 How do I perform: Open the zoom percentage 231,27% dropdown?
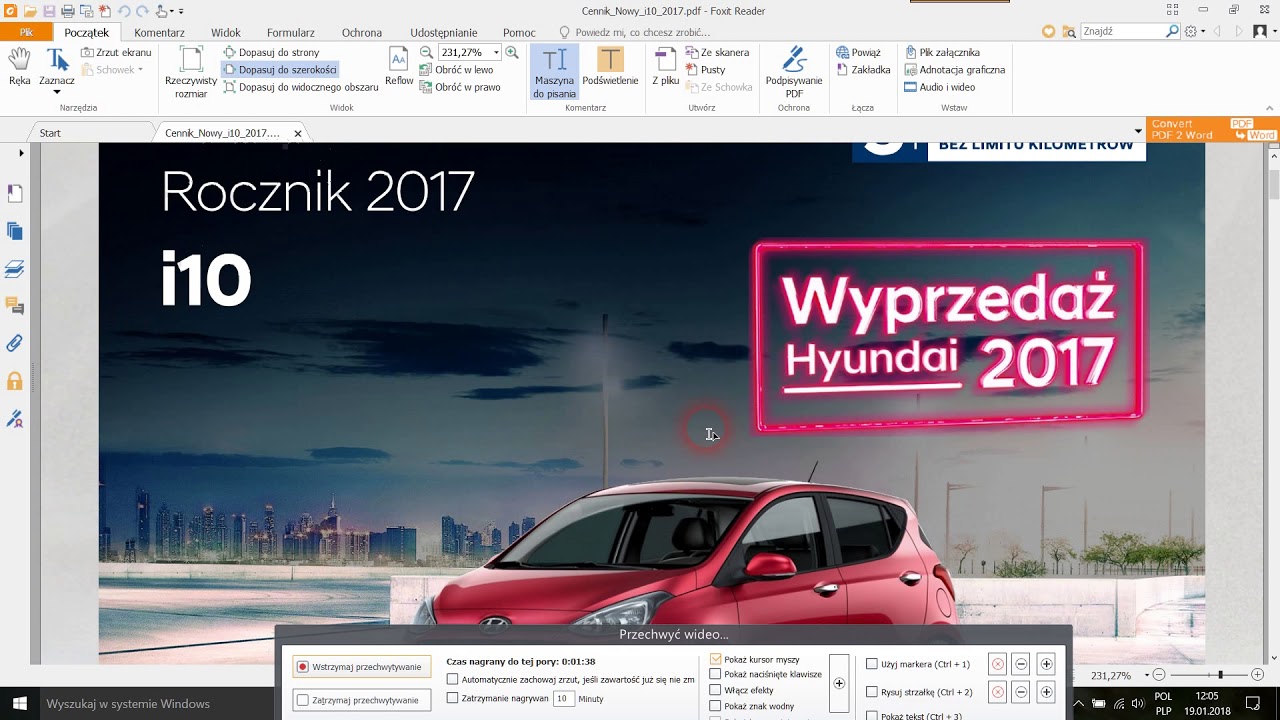click(x=496, y=52)
